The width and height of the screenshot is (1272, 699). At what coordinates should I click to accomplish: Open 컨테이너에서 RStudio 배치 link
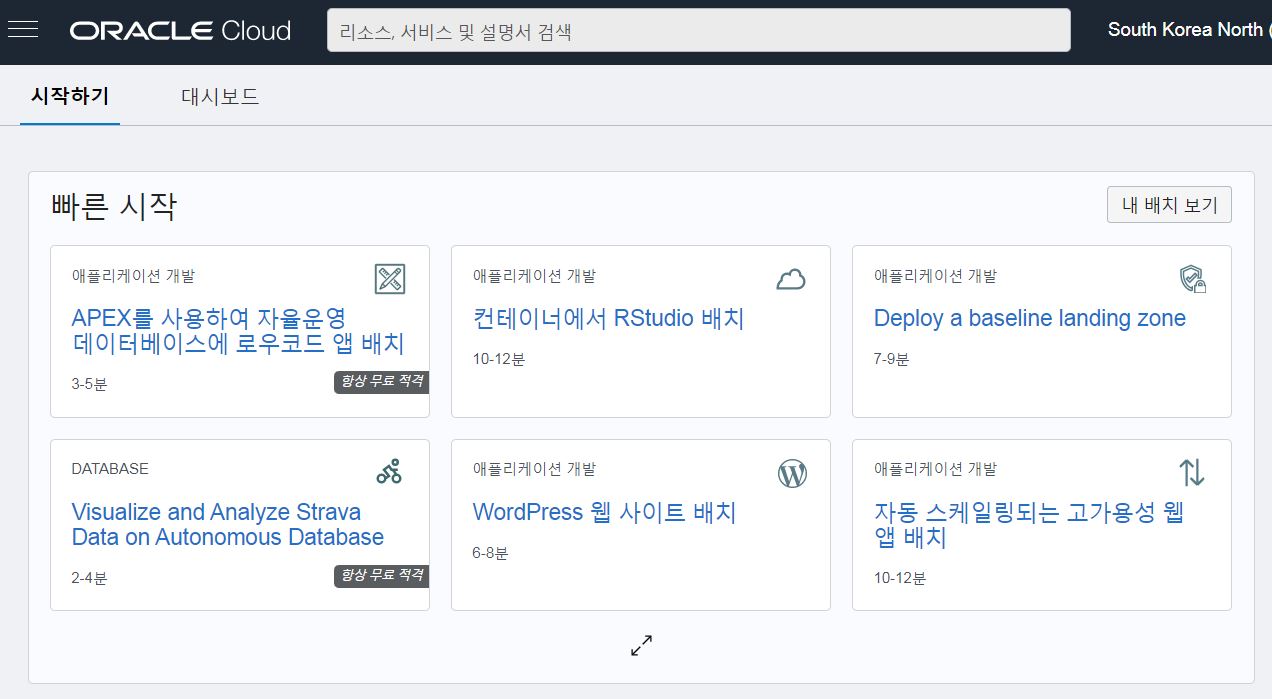tap(608, 318)
